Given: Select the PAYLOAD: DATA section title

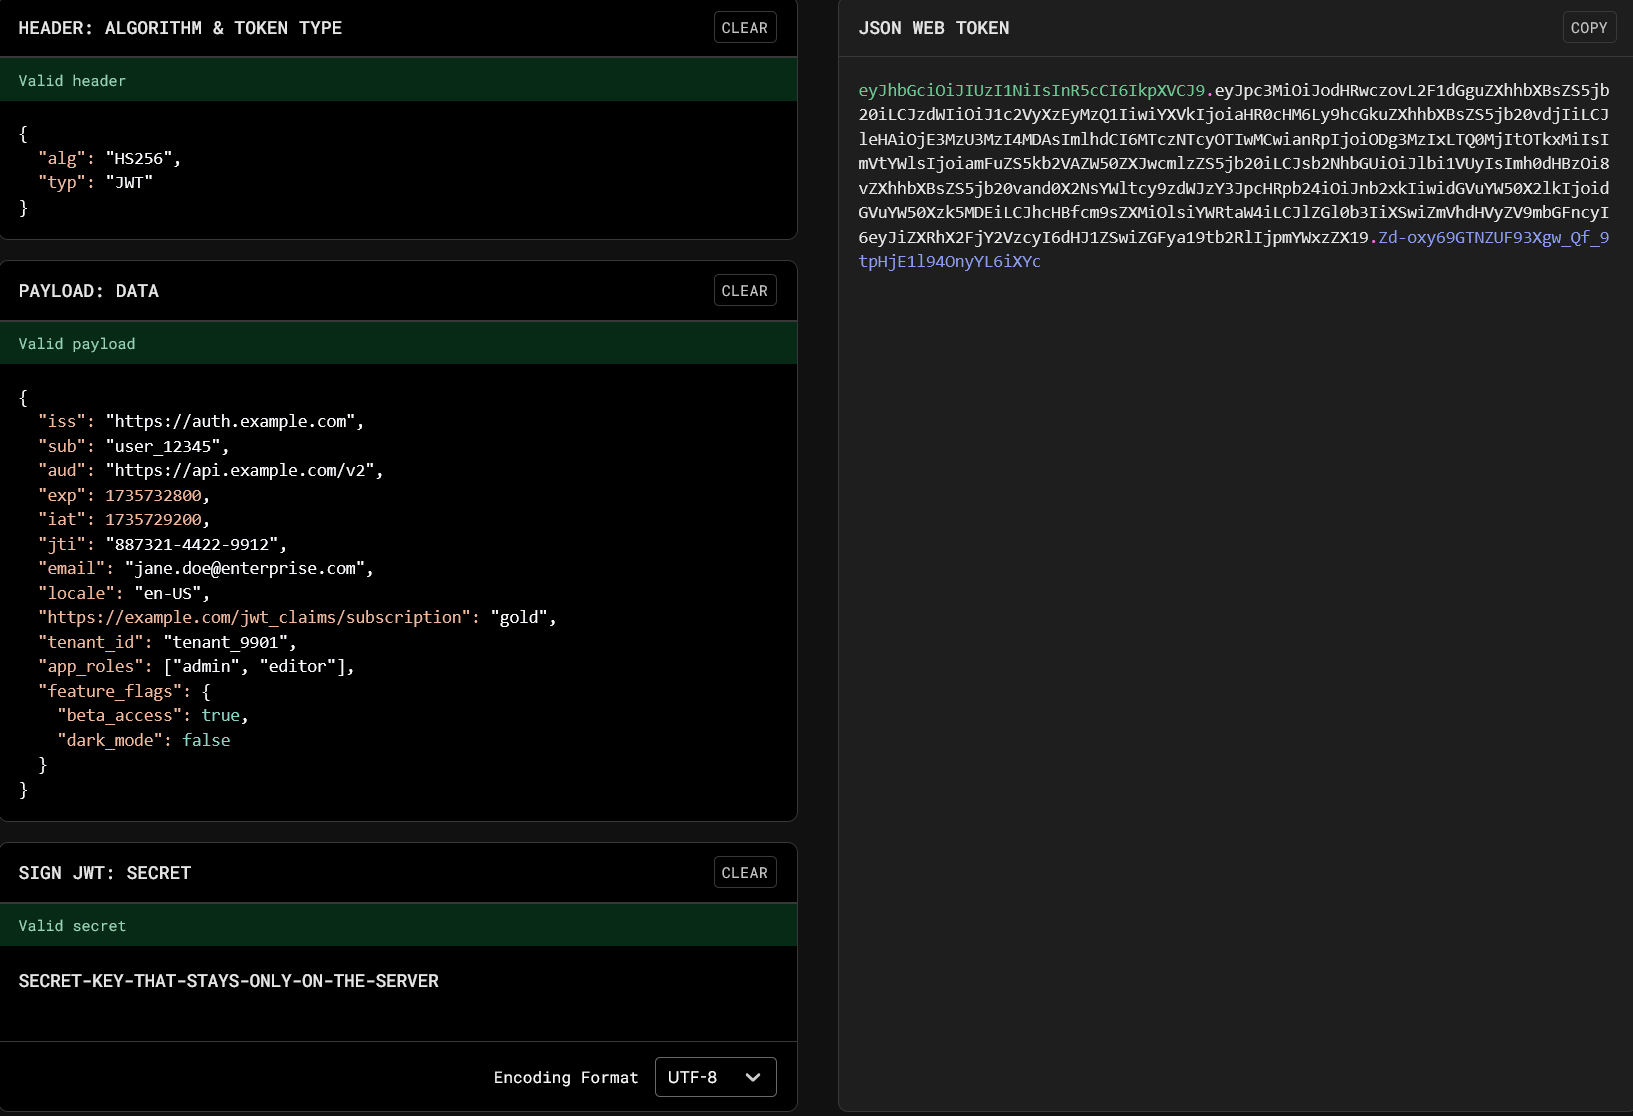Looking at the screenshot, I should click(89, 290).
